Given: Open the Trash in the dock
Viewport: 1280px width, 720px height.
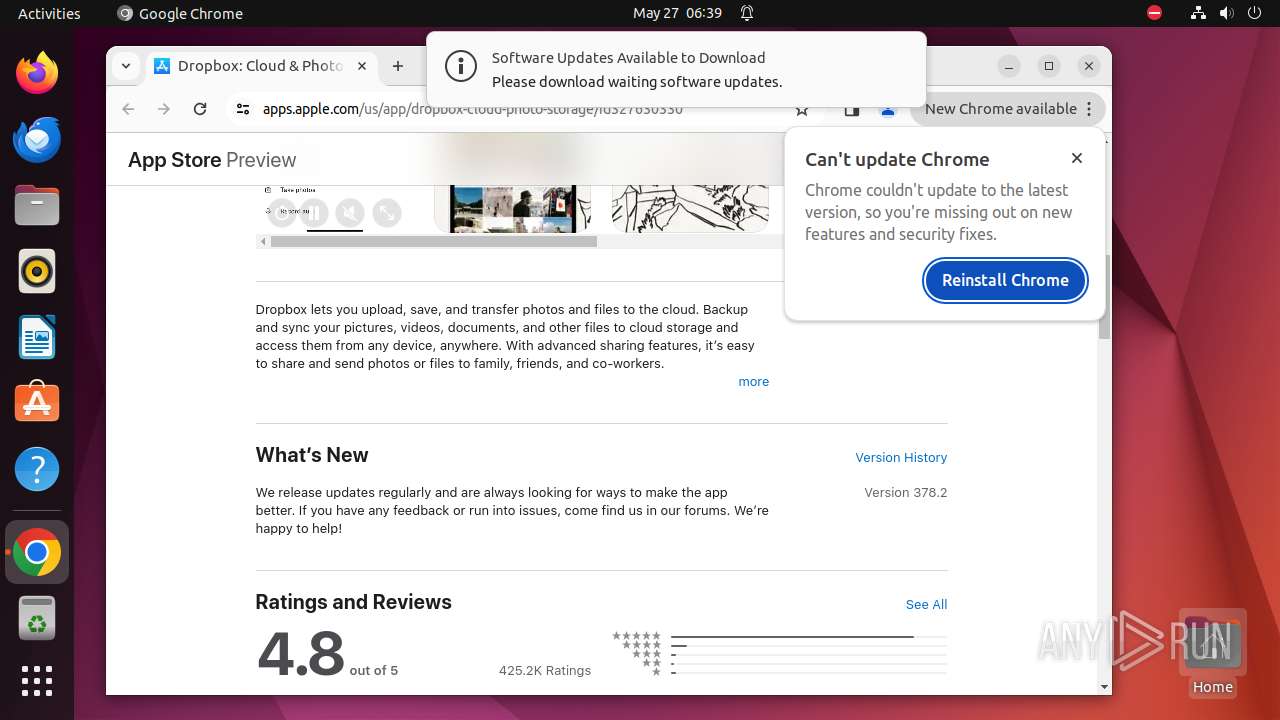Looking at the screenshot, I should 37,618.
